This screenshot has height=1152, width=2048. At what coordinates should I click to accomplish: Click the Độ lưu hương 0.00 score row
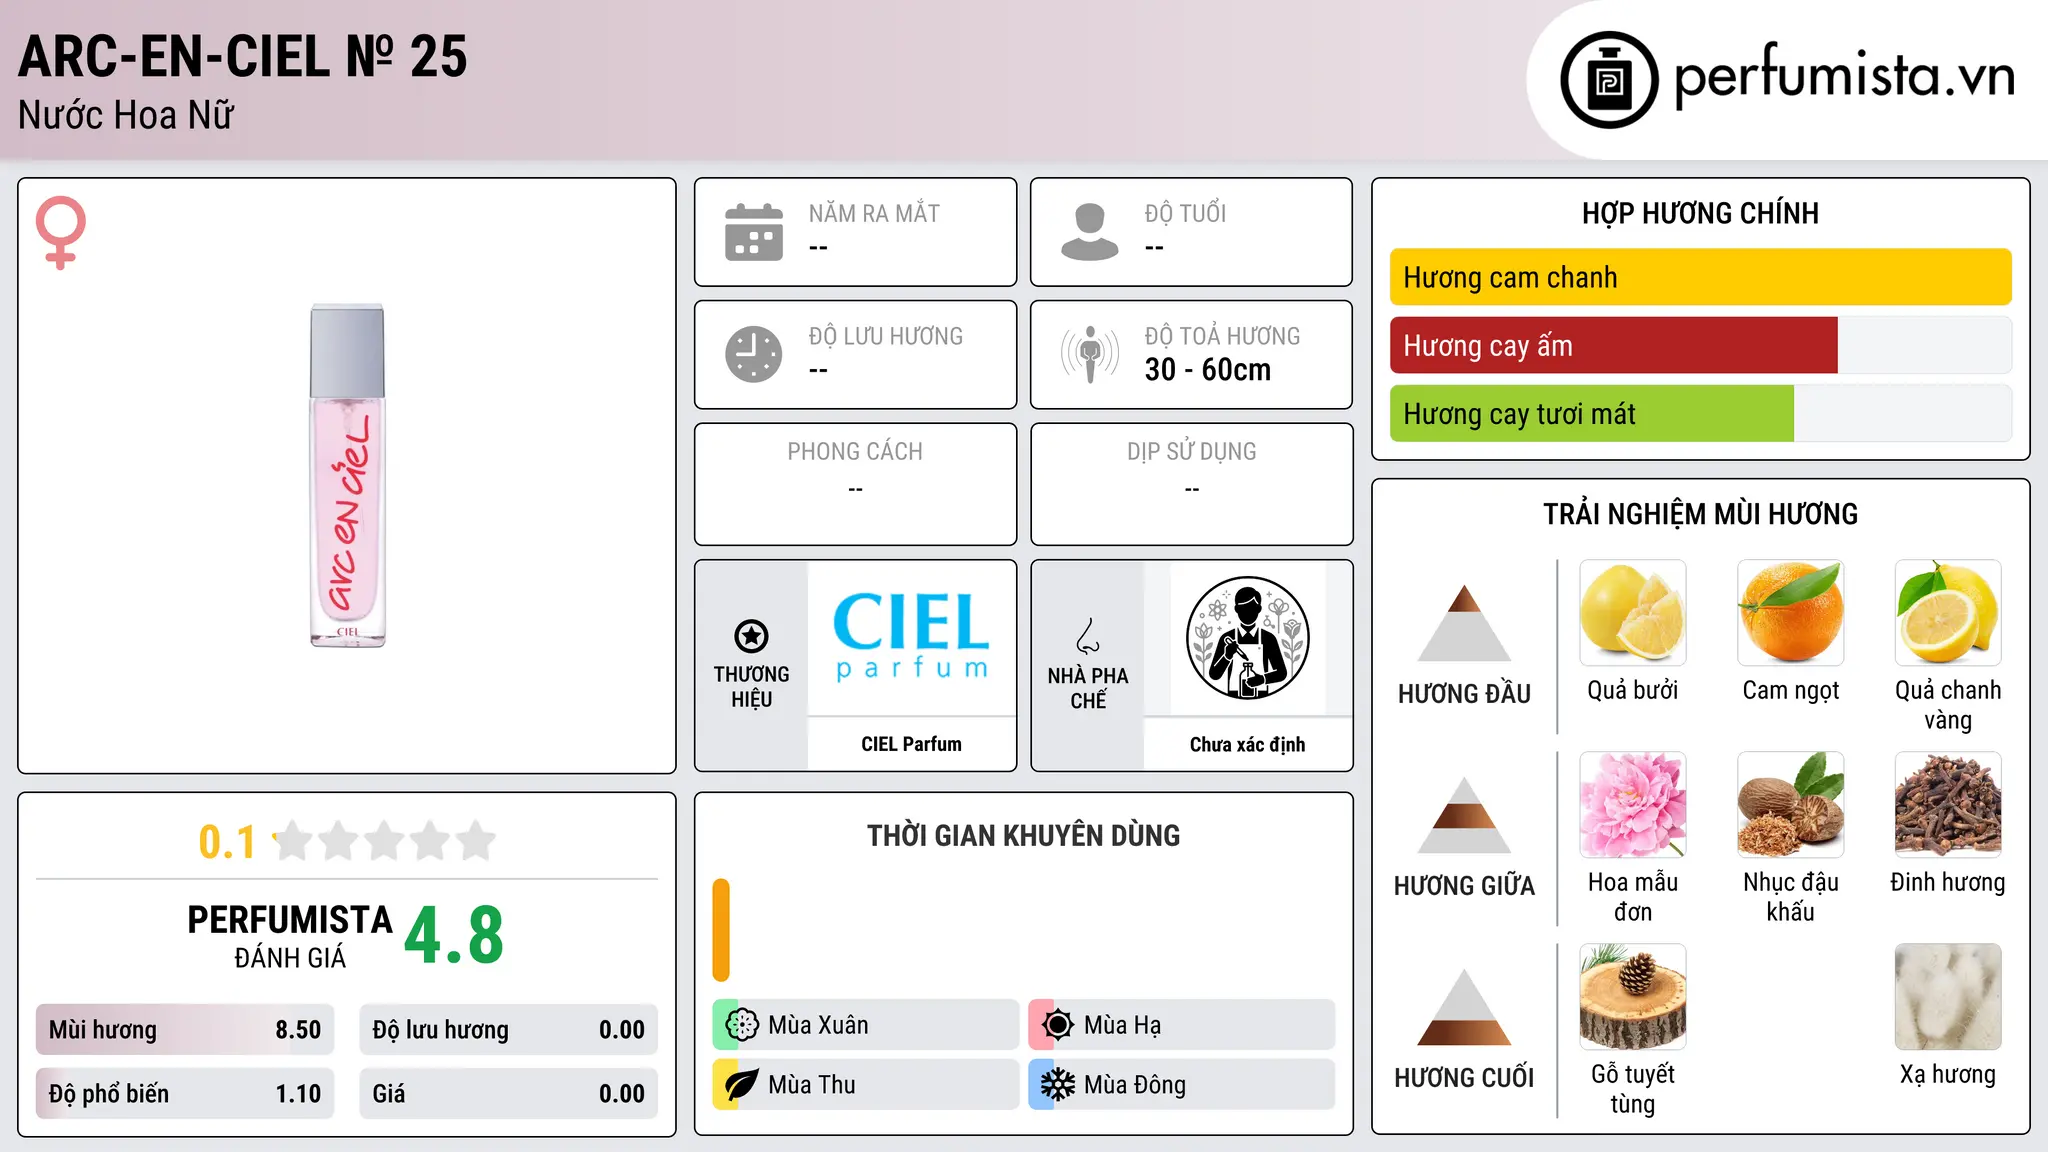coord(509,1030)
